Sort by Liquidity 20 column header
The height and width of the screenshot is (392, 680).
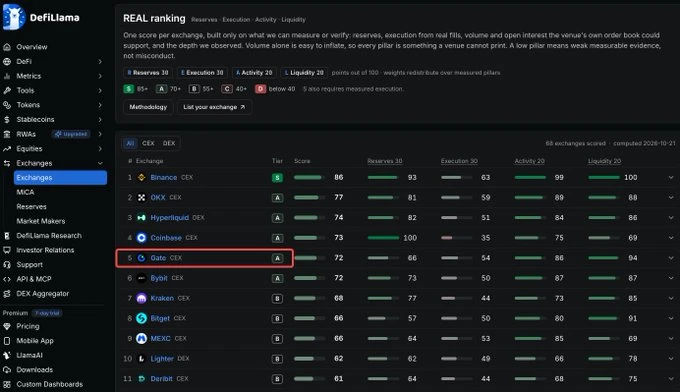[605, 161]
